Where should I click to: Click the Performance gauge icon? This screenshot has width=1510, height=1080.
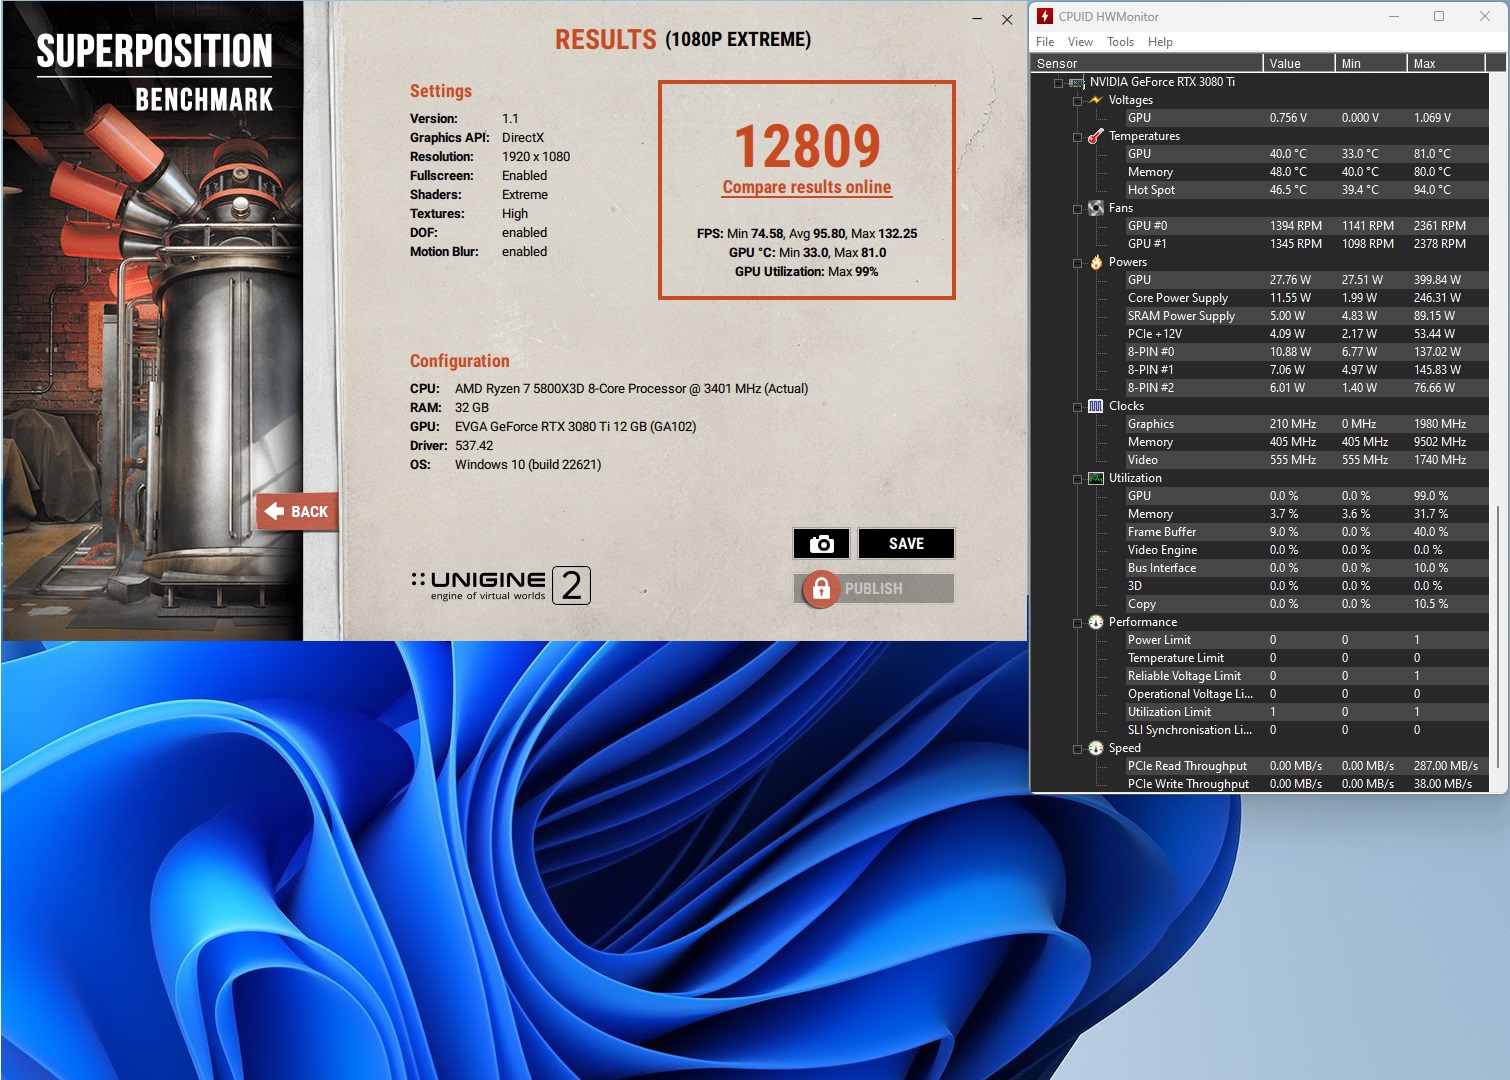point(1096,622)
